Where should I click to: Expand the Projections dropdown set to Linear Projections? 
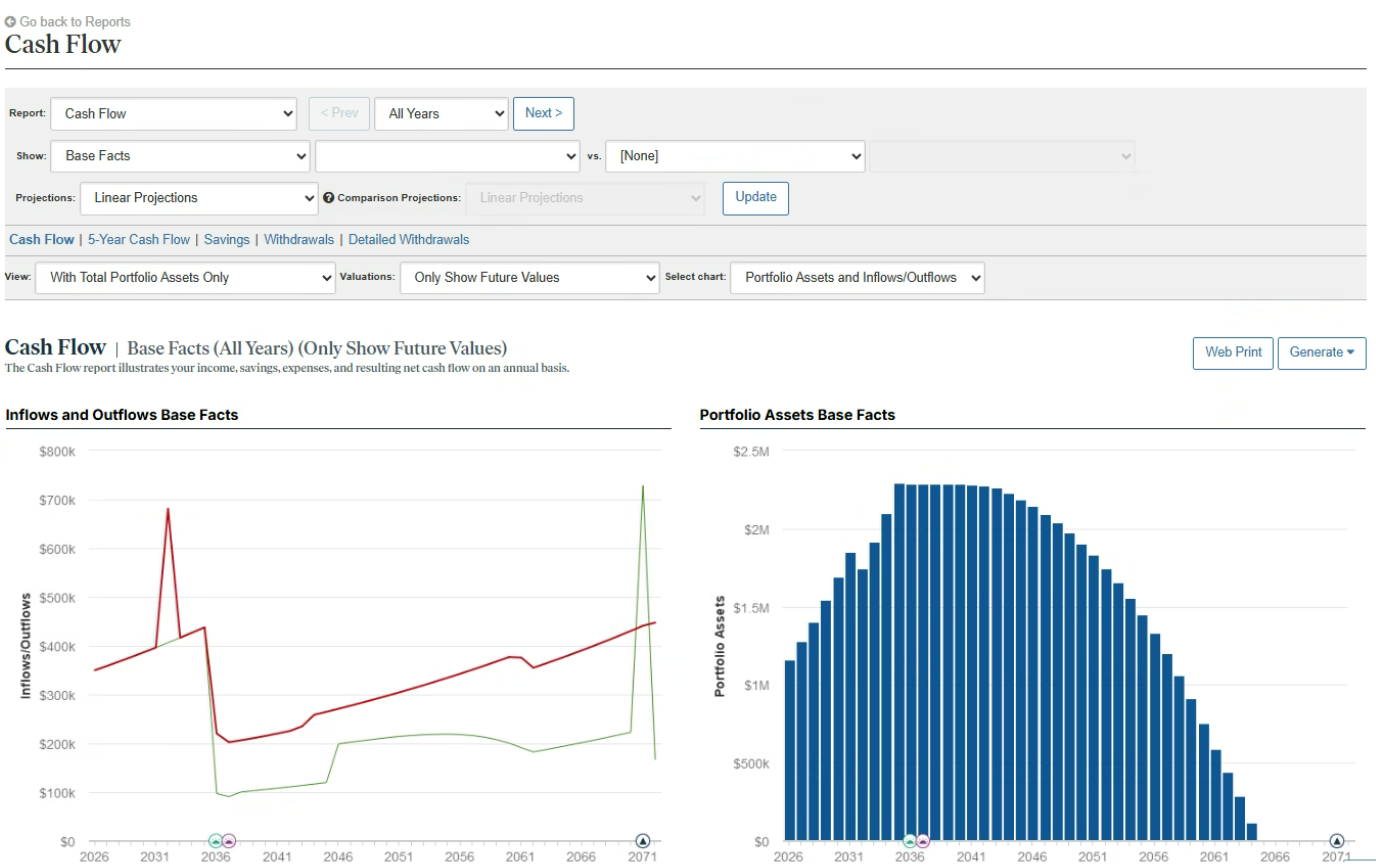coord(199,198)
